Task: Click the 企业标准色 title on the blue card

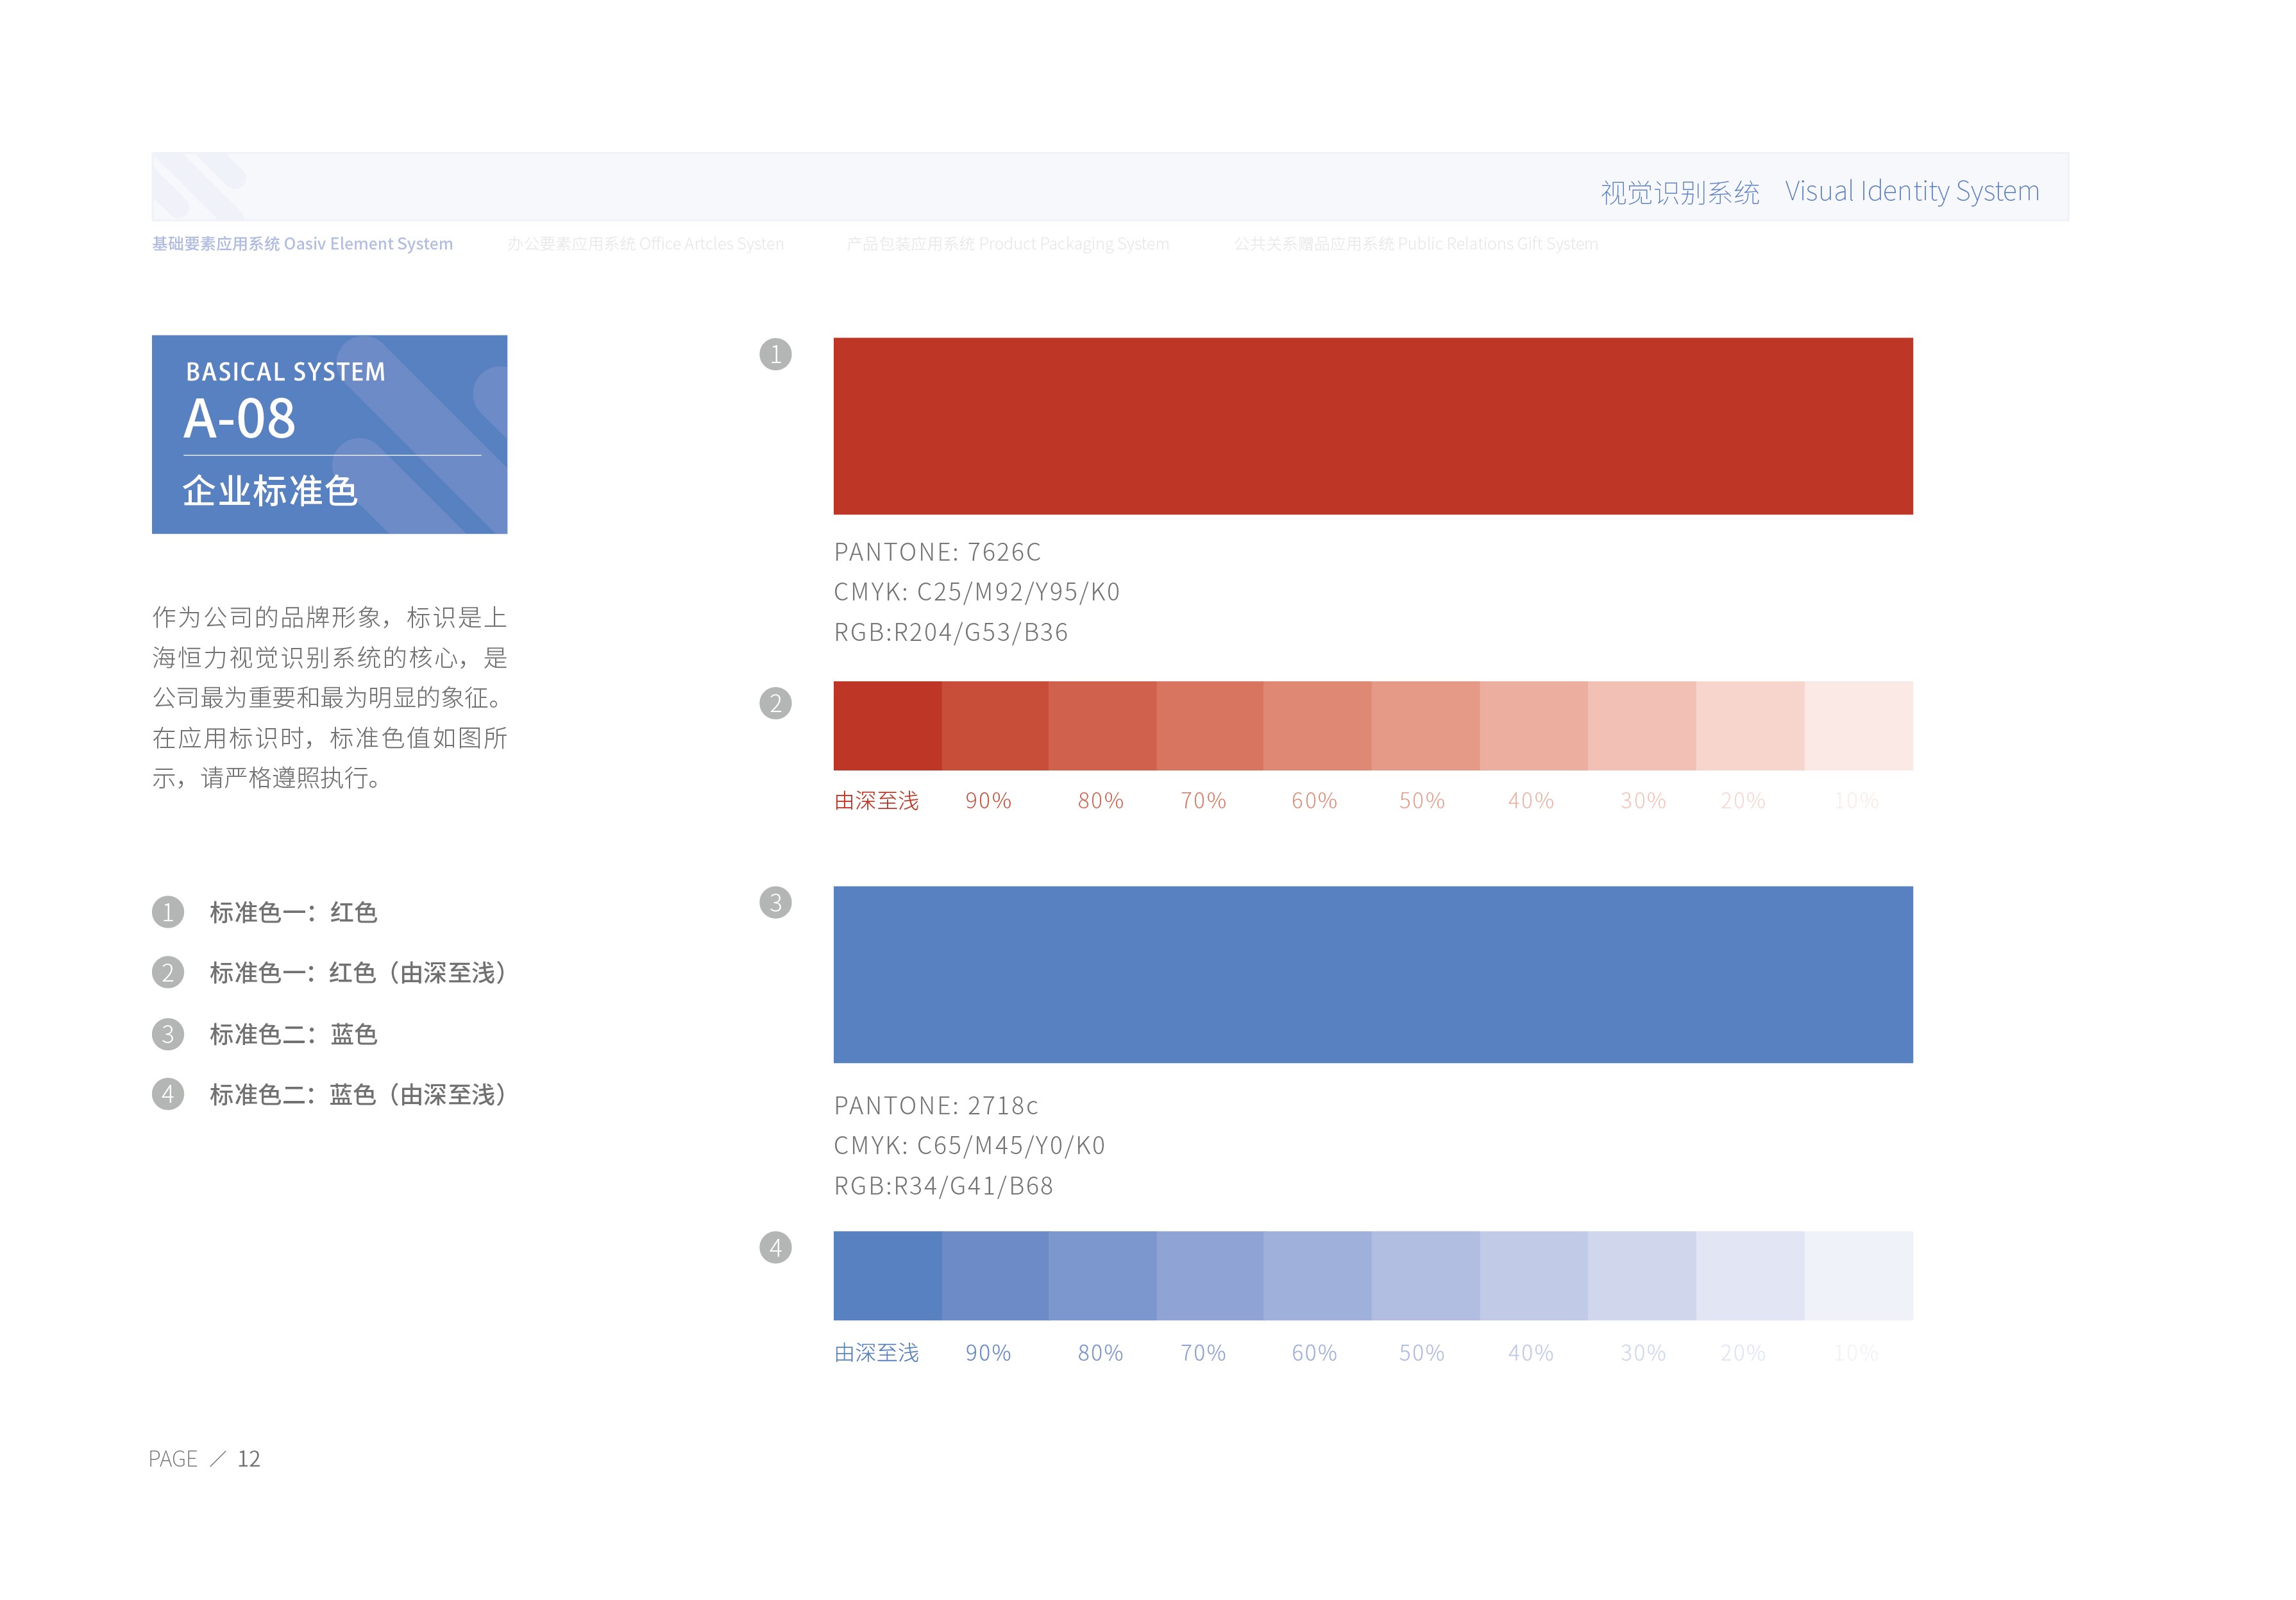Action: (x=270, y=491)
